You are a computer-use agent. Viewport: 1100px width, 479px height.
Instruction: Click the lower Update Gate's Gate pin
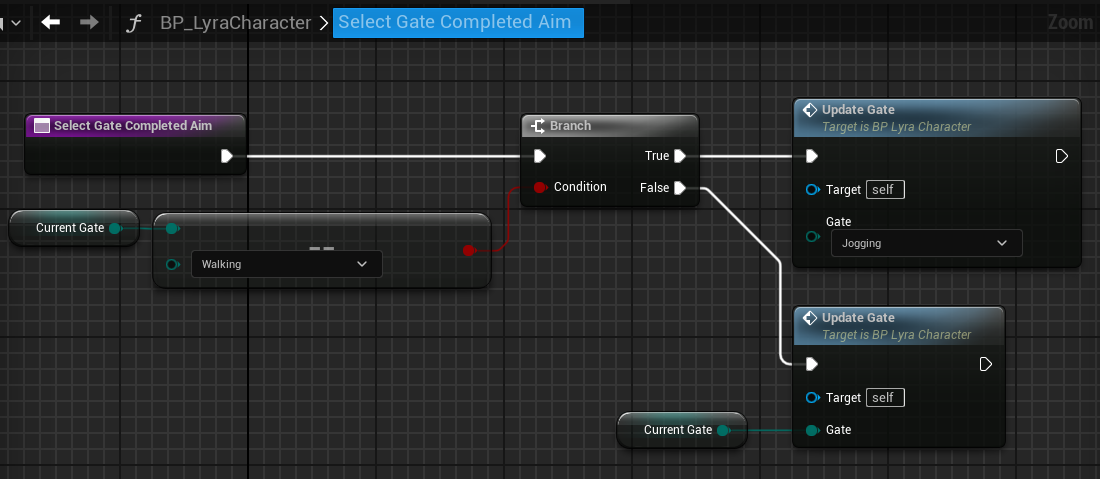(x=813, y=430)
